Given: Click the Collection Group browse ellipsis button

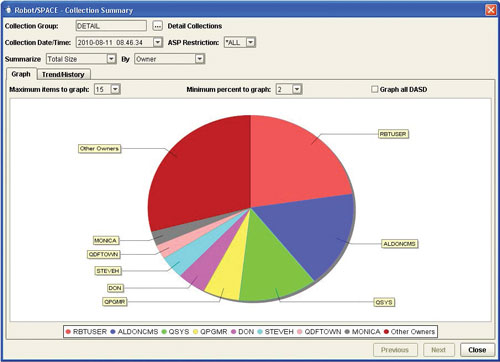Looking at the screenshot, I should [157, 26].
